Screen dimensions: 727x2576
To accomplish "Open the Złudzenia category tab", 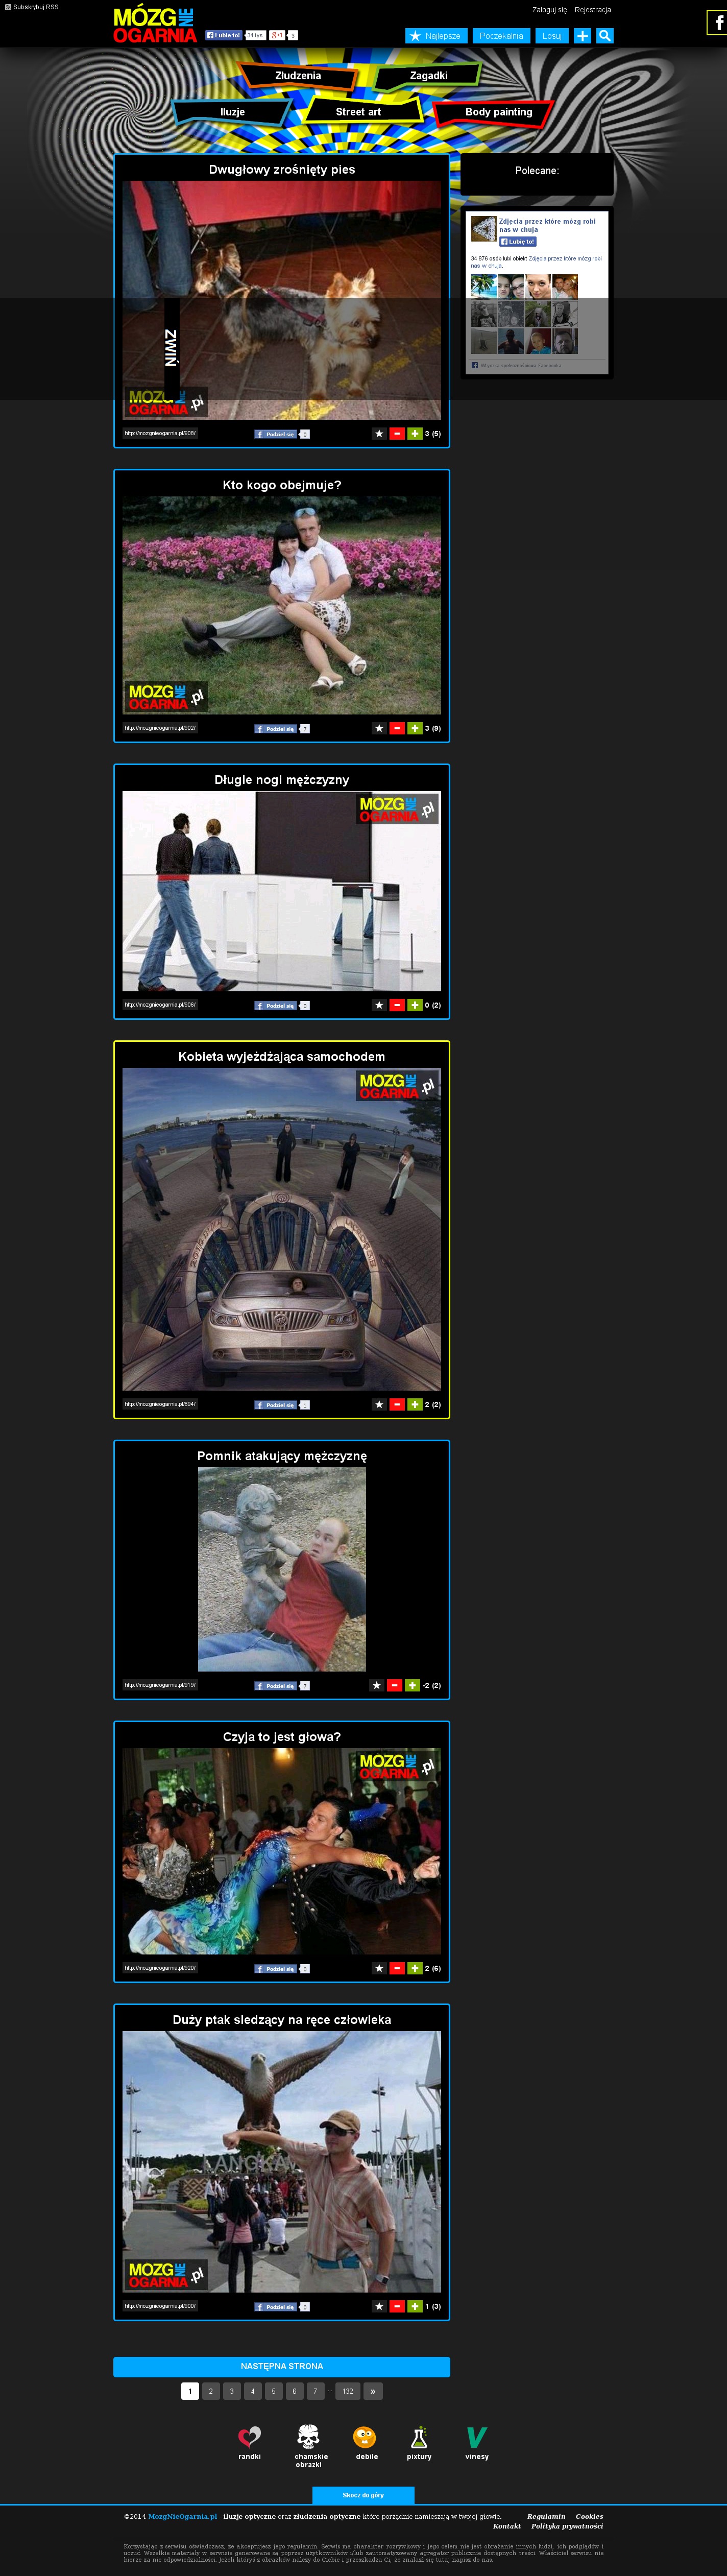I will [298, 76].
